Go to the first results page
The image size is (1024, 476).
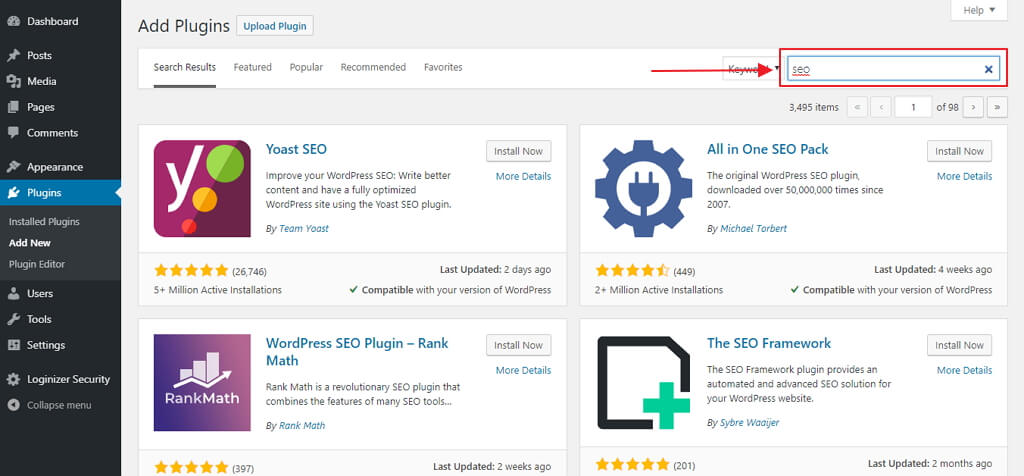point(857,107)
